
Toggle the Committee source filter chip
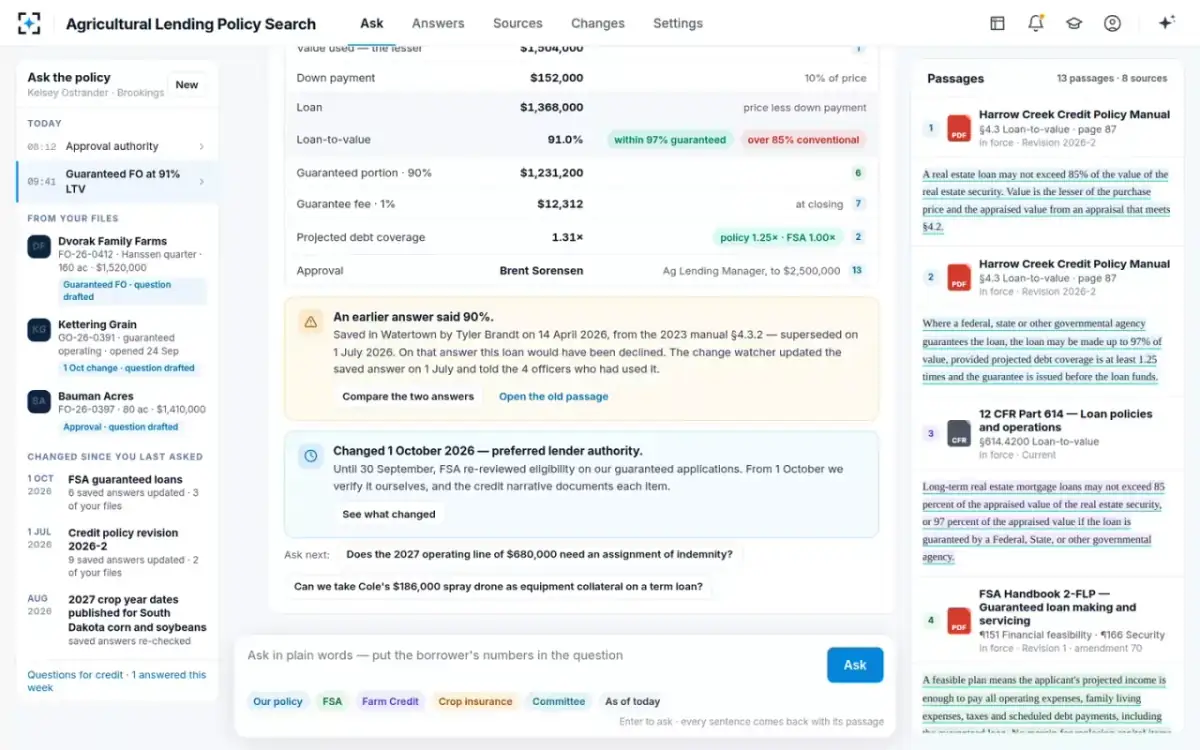pos(558,702)
